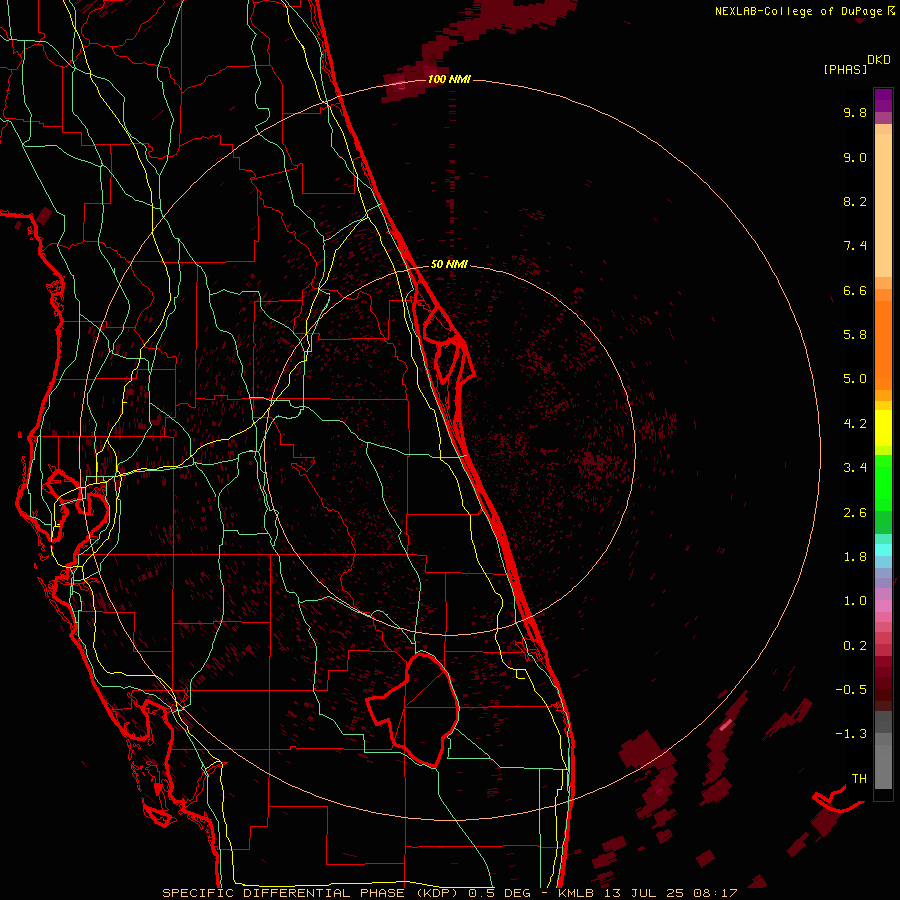Select the 6.6 scale value
This screenshot has width=900, height=900.
click(855, 290)
